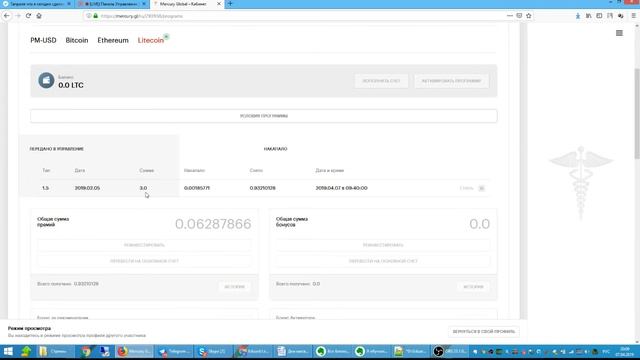The width and height of the screenshot is (640, 360).
Task: Select the Litecoin tab
Action: click(x=151, y=40)
